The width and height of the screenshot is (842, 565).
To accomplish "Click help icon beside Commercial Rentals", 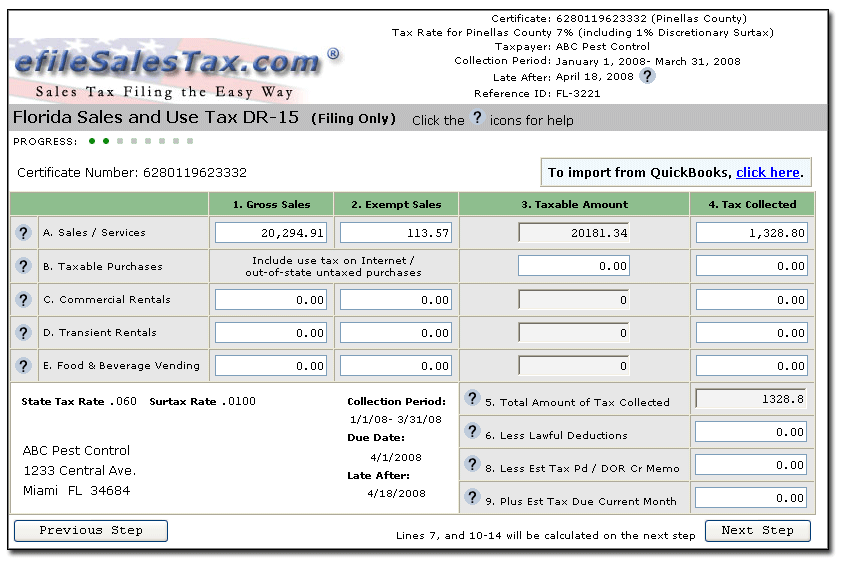I will point(23,299).
